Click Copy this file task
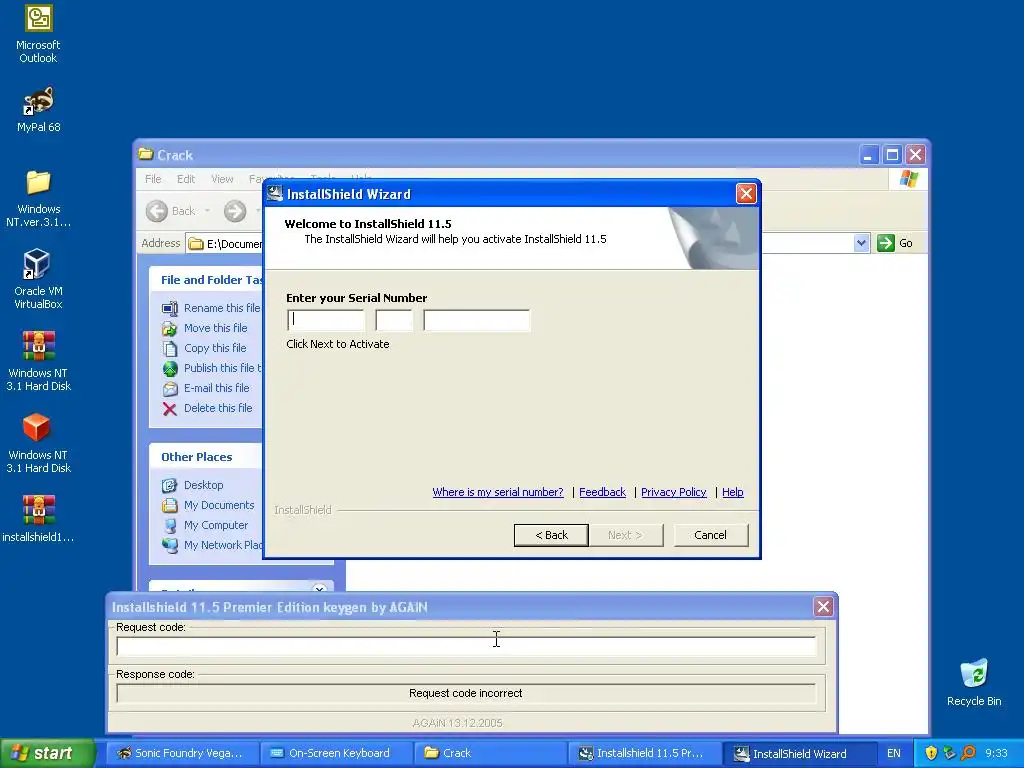Screen dimensions: 1024x768 [204, 348]
